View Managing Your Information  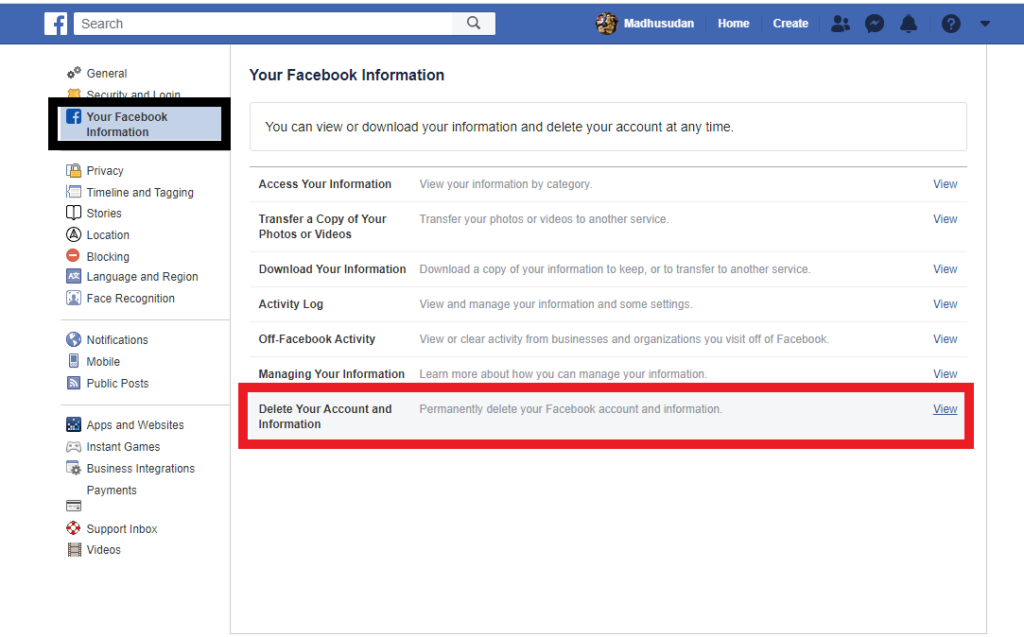tap(945, 374)
